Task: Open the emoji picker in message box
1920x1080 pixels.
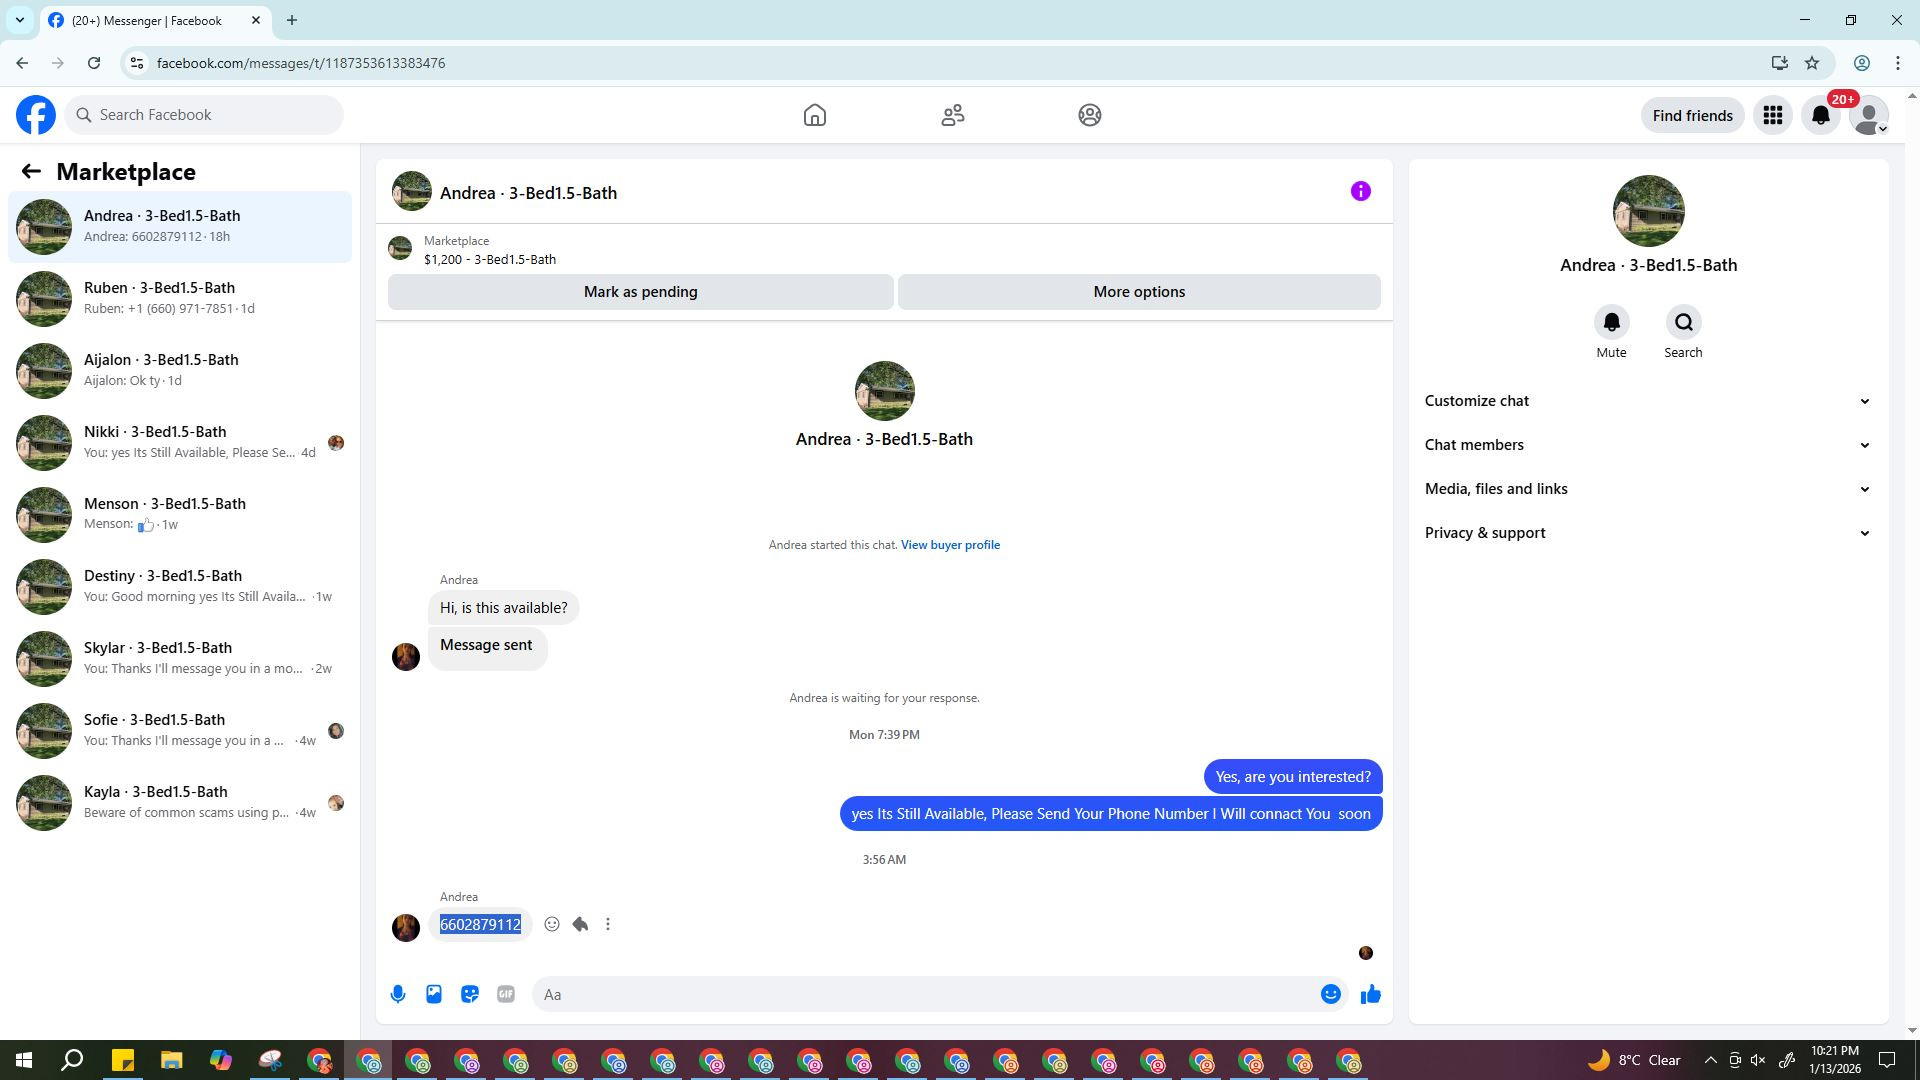Action: [1330, 994]
